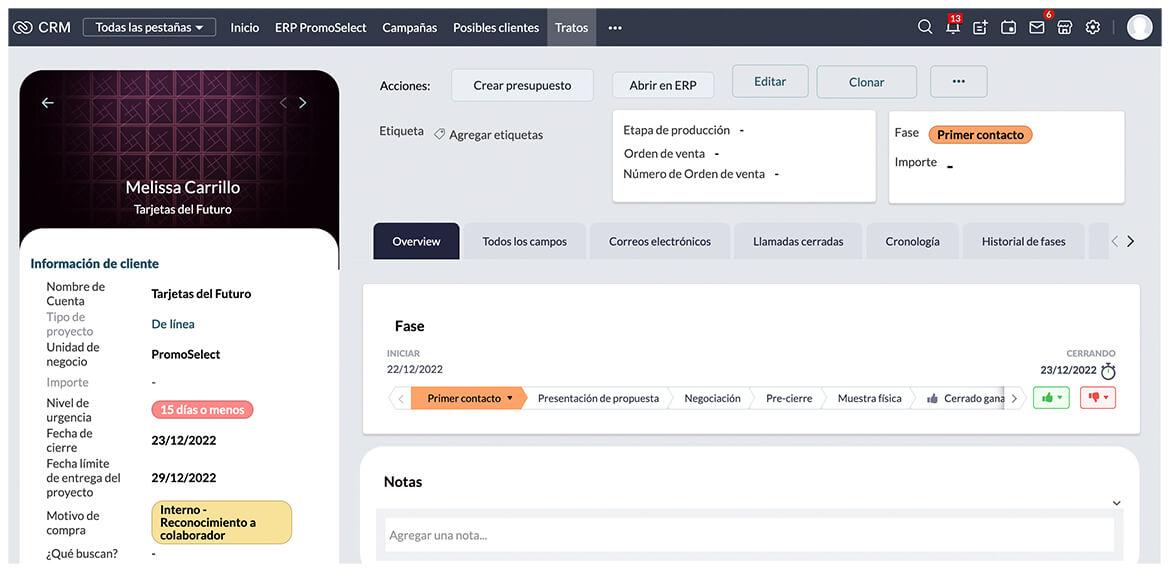Open green thumbs-up won dropdown

pos(1051,397)
